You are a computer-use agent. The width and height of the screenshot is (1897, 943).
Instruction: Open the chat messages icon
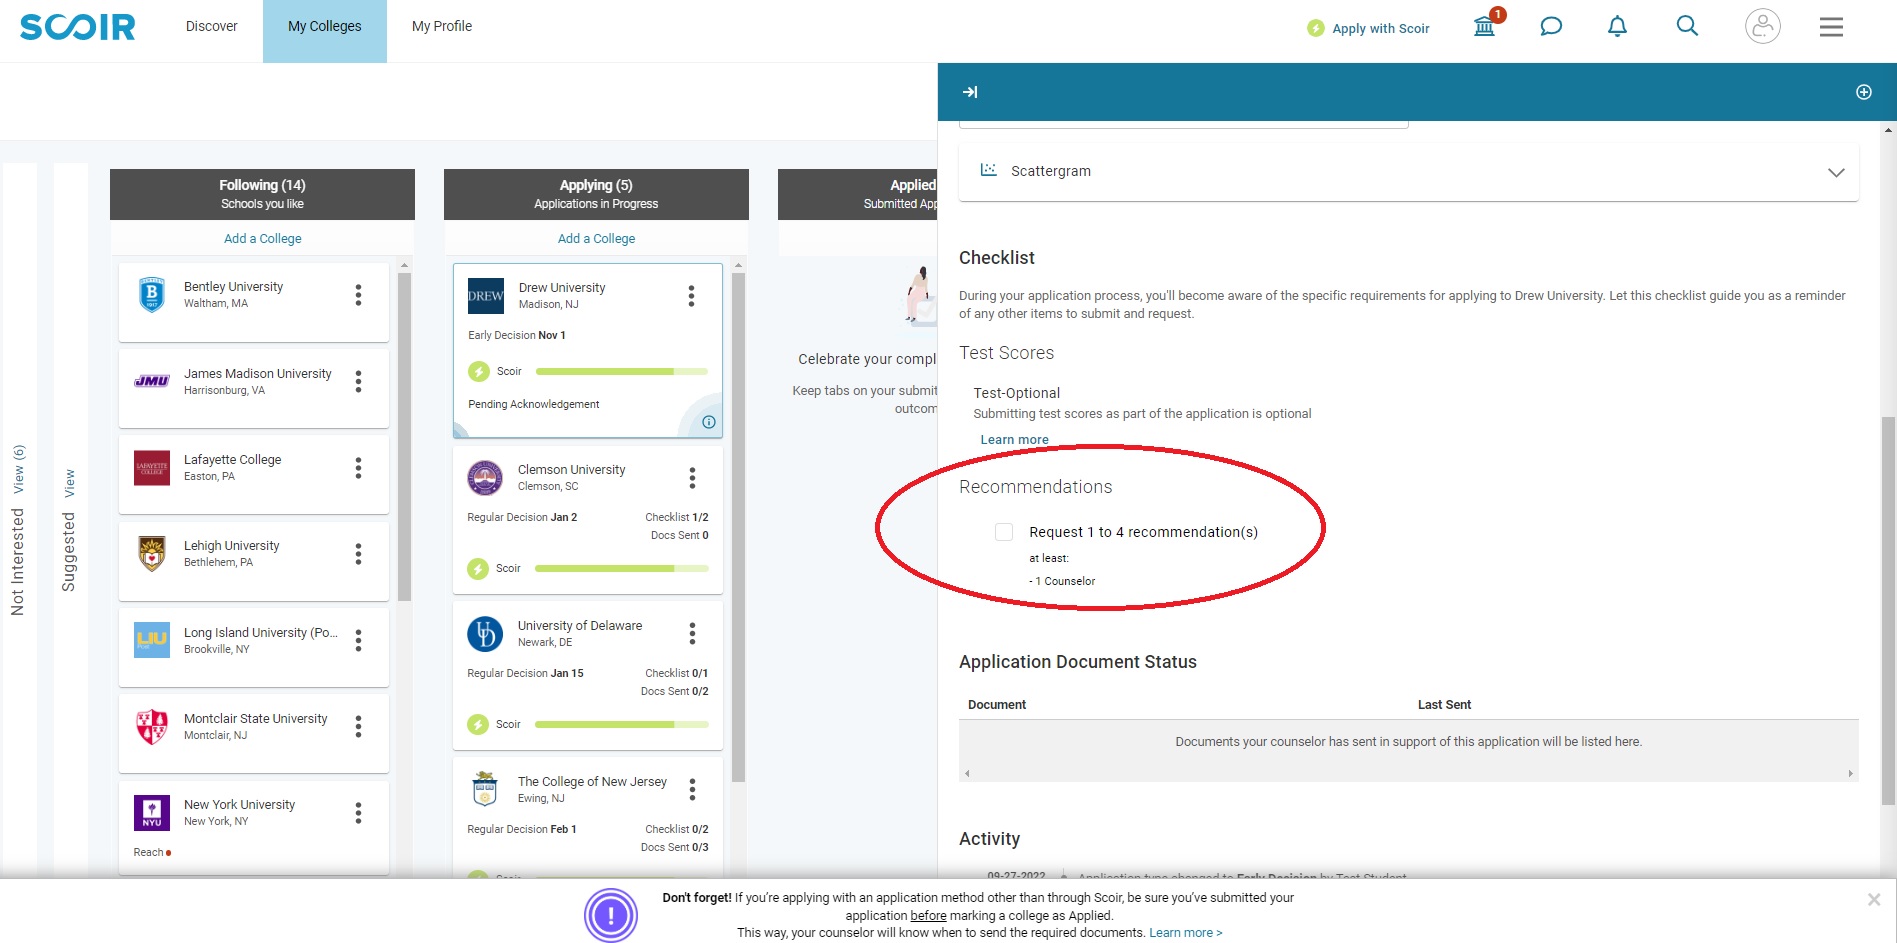1551,27
